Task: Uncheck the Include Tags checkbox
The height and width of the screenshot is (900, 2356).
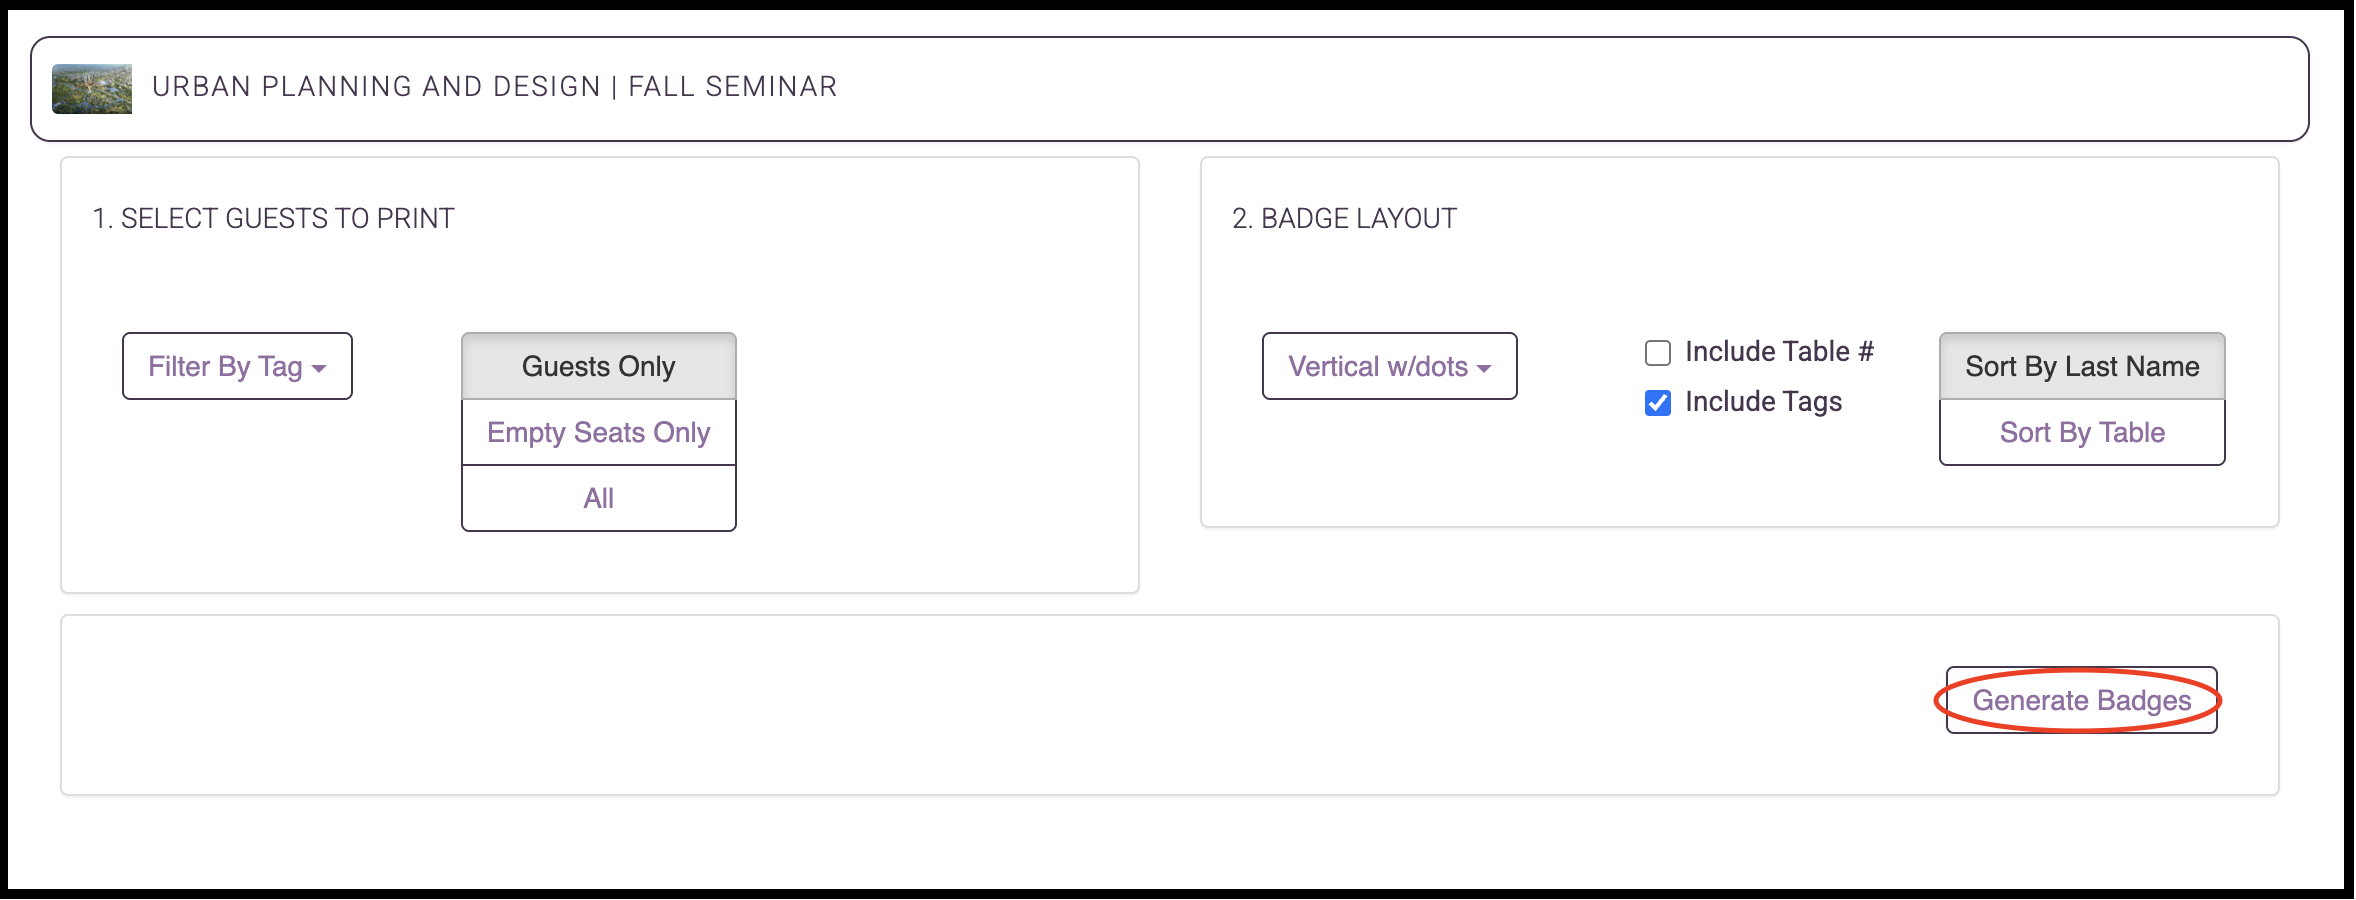Action: coord(1658,403)
